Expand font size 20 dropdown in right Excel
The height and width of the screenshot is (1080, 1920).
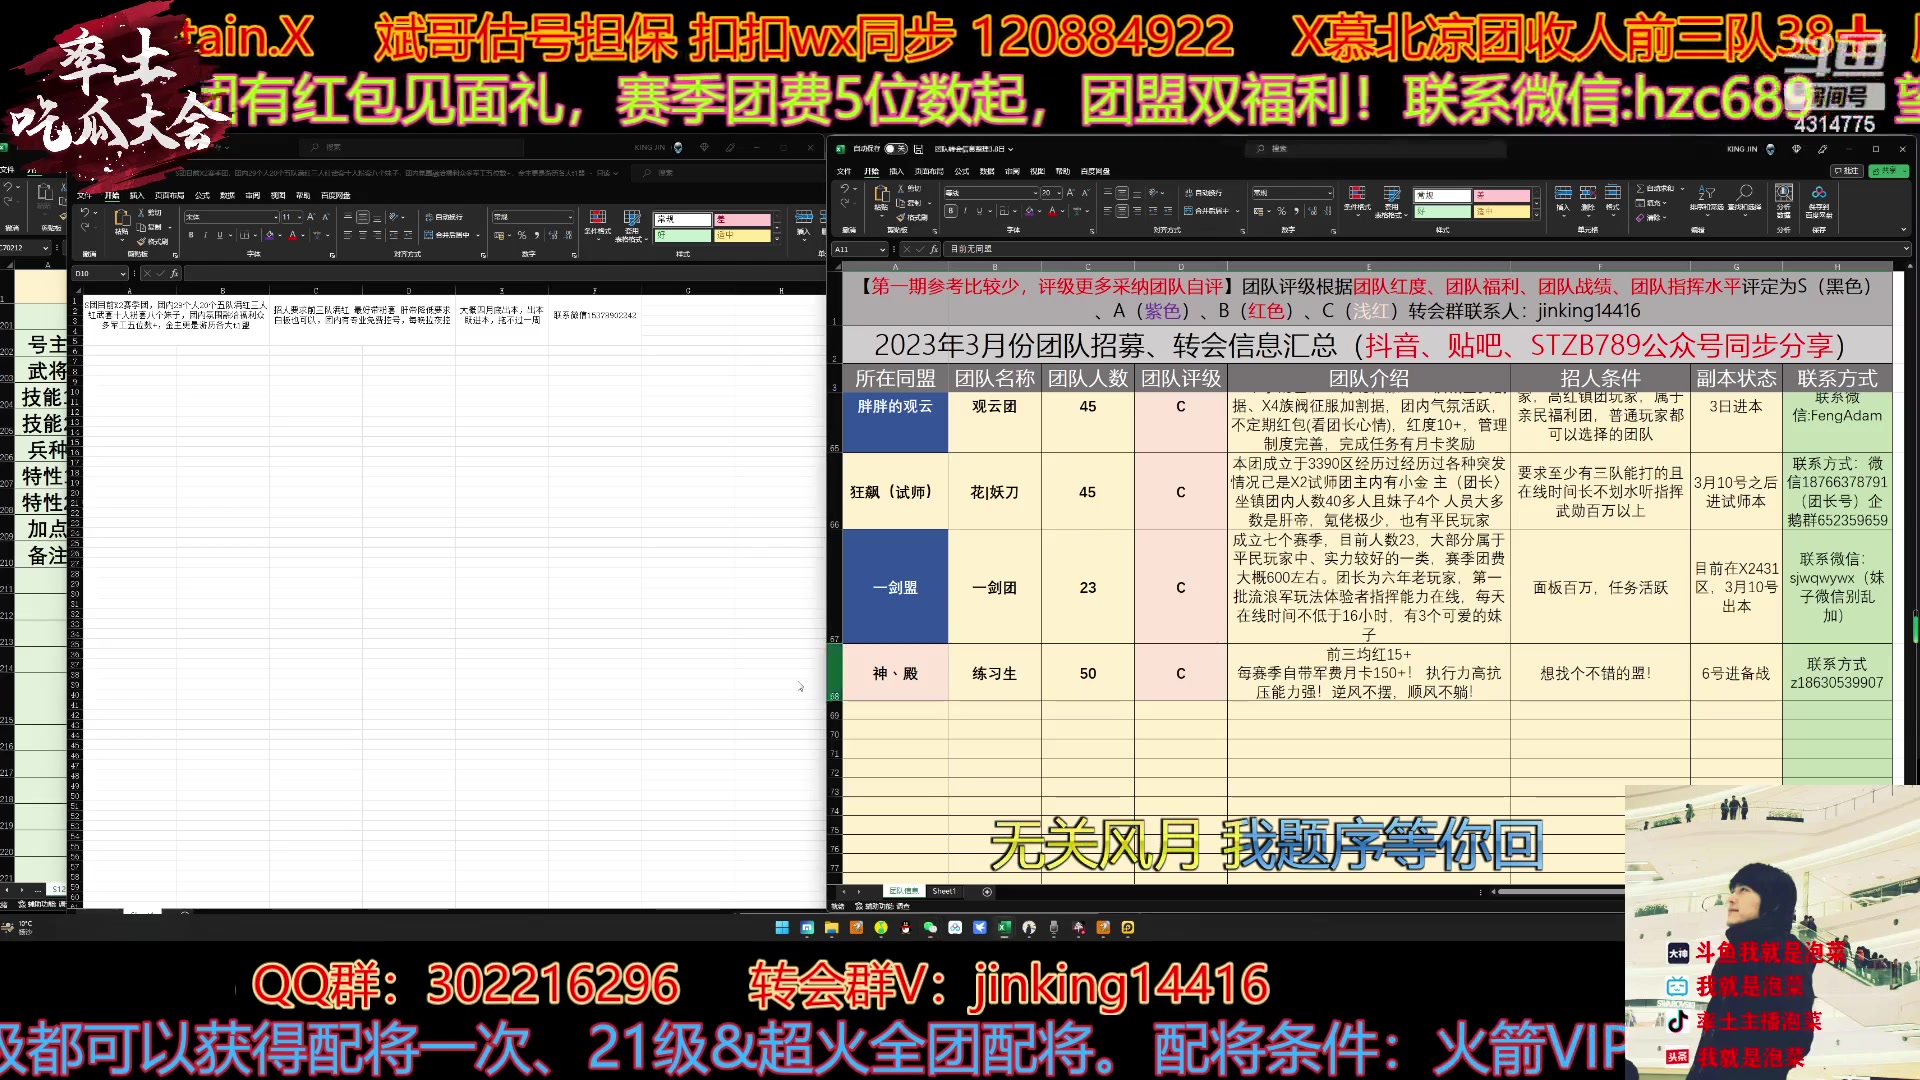1059,193
